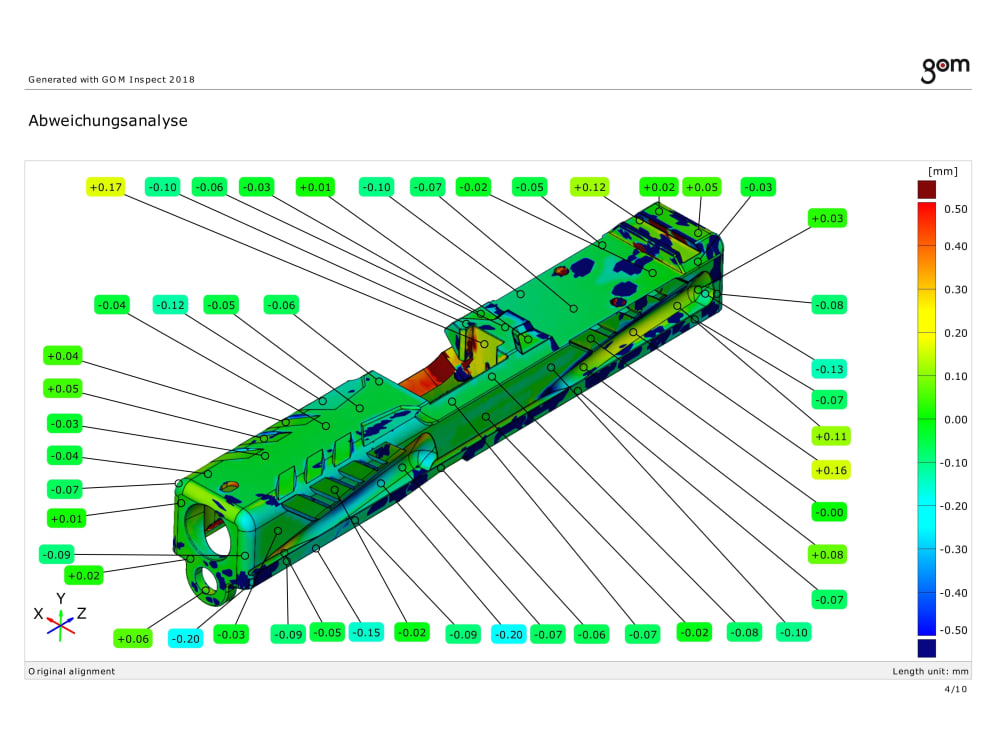This screenshot has width=1000, height=750.
Task: Click the colored 3D slide model
Action: coord(446,402)
